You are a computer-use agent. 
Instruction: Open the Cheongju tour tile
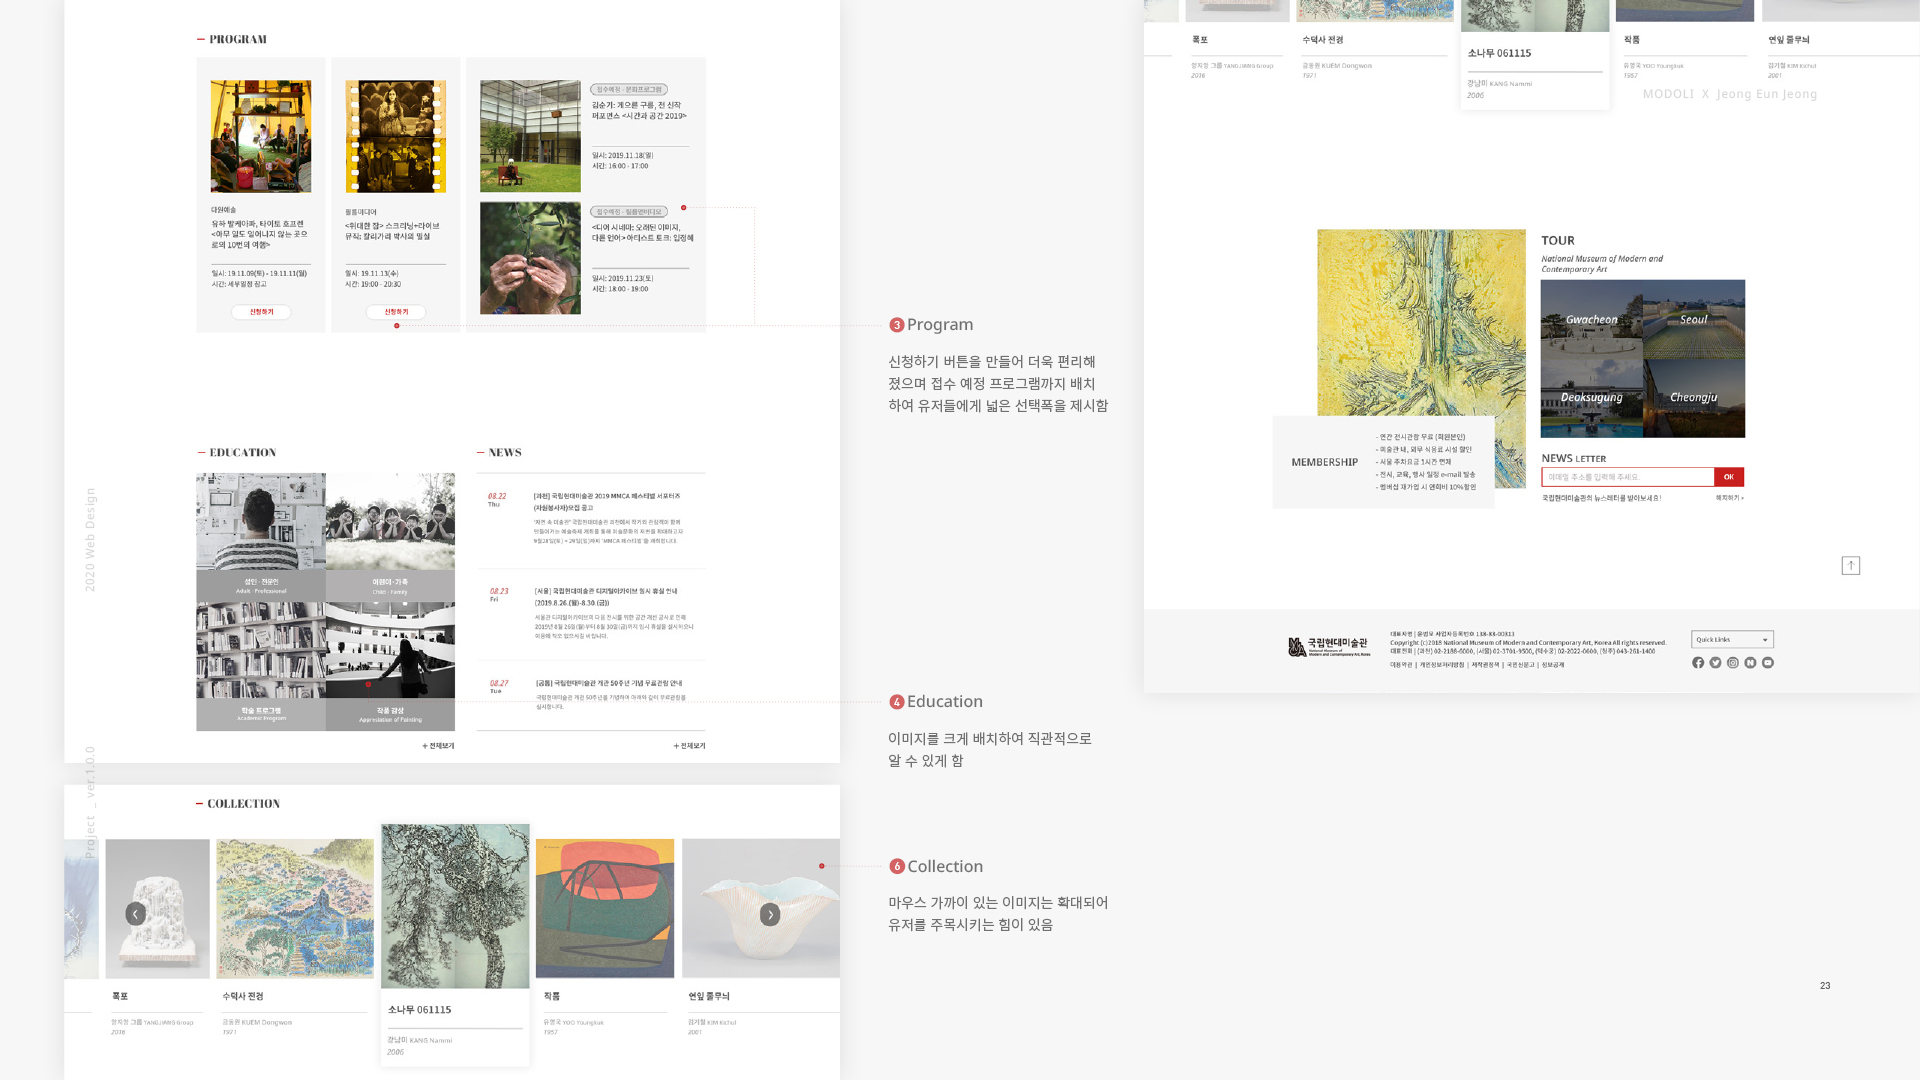[x=1694, y=398]
